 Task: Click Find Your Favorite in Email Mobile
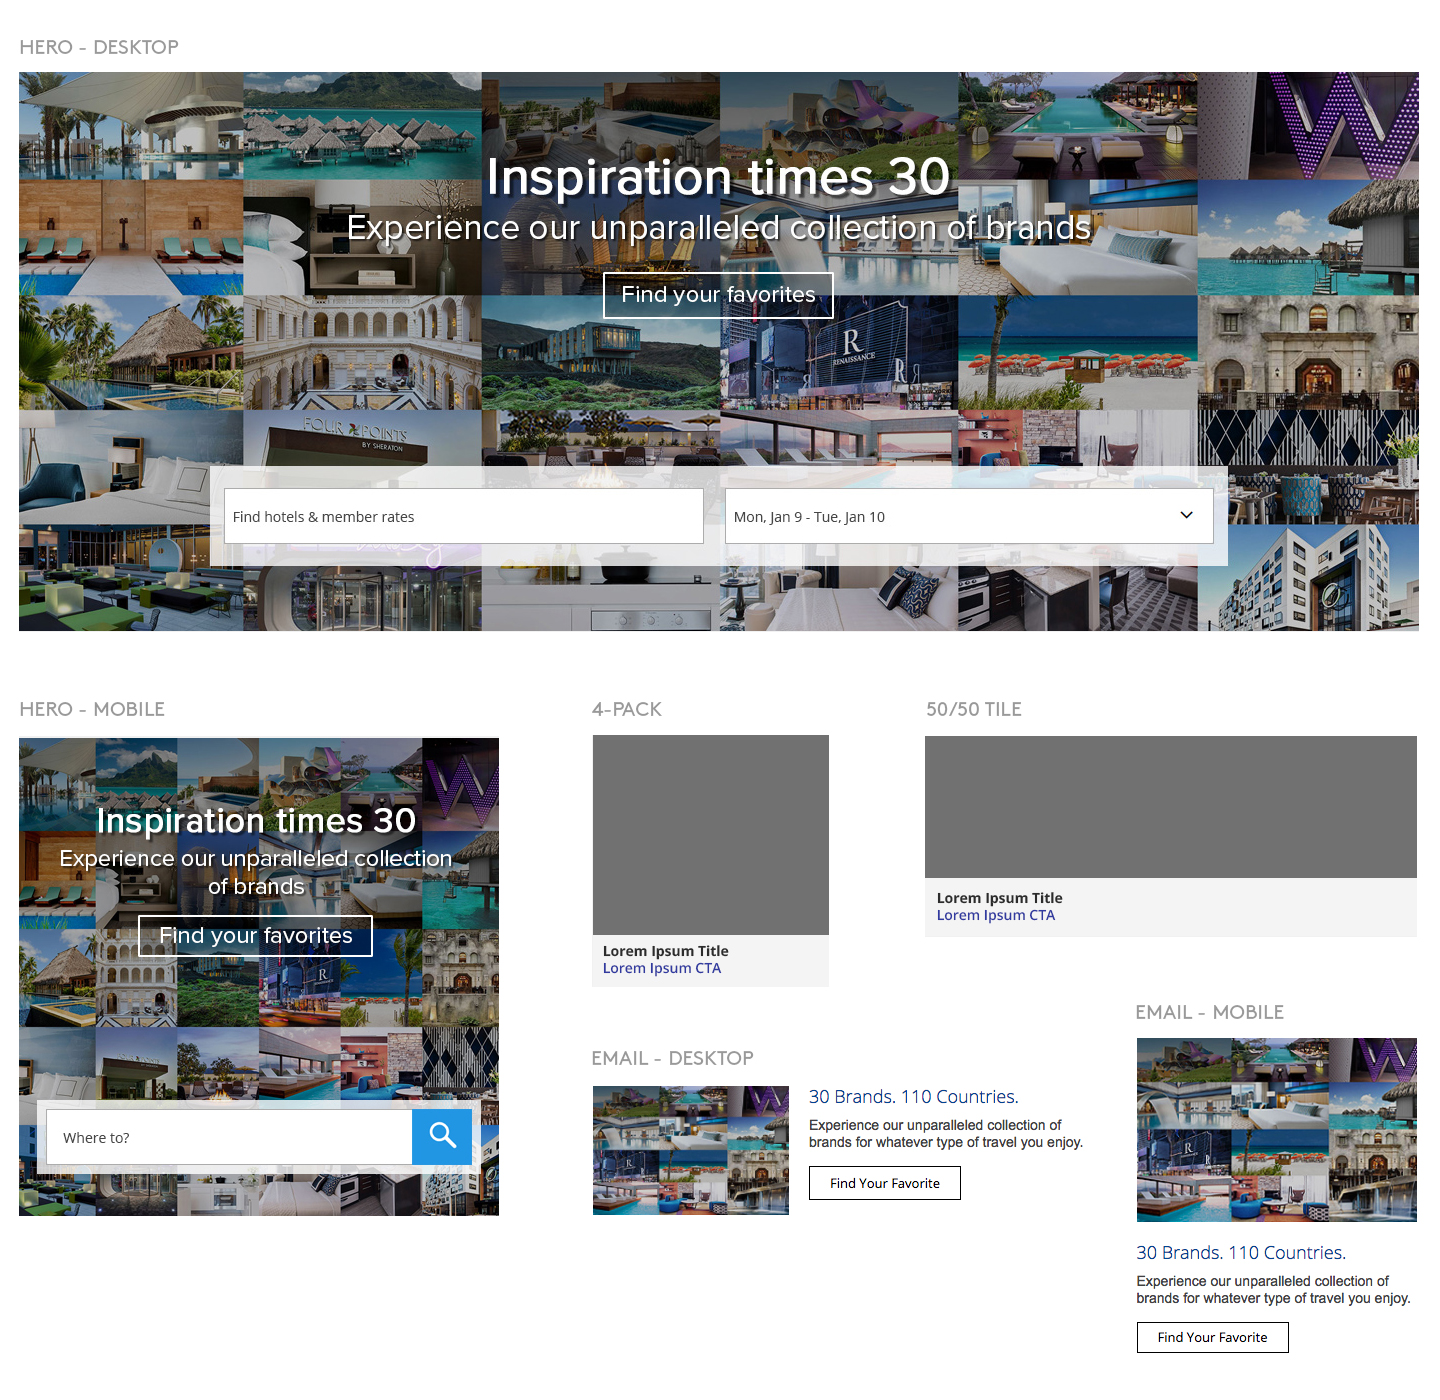tap(1212, 1337)
